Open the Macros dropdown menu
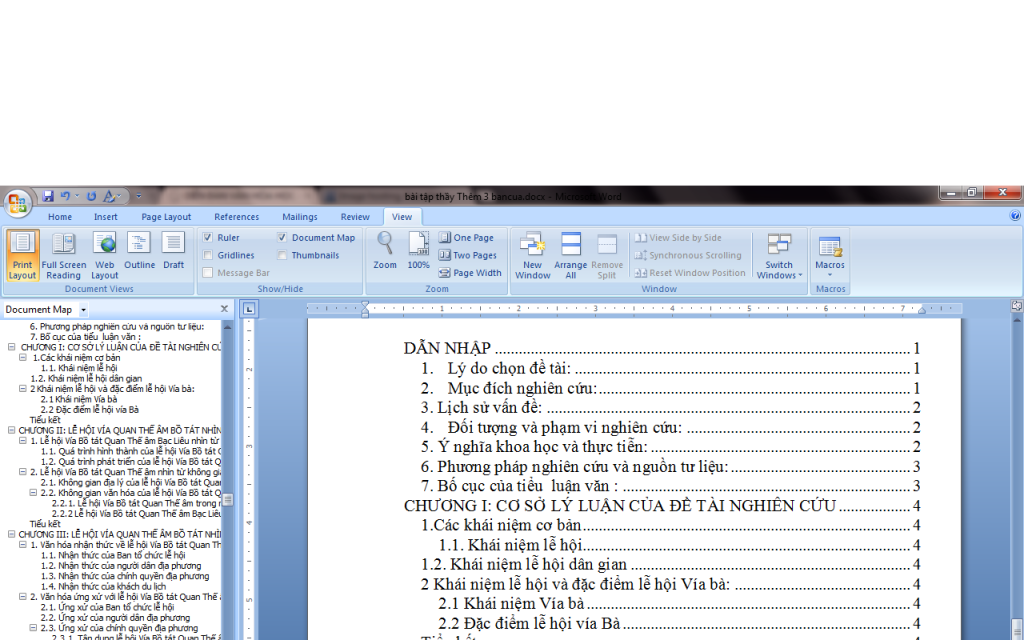 point(829,257)
